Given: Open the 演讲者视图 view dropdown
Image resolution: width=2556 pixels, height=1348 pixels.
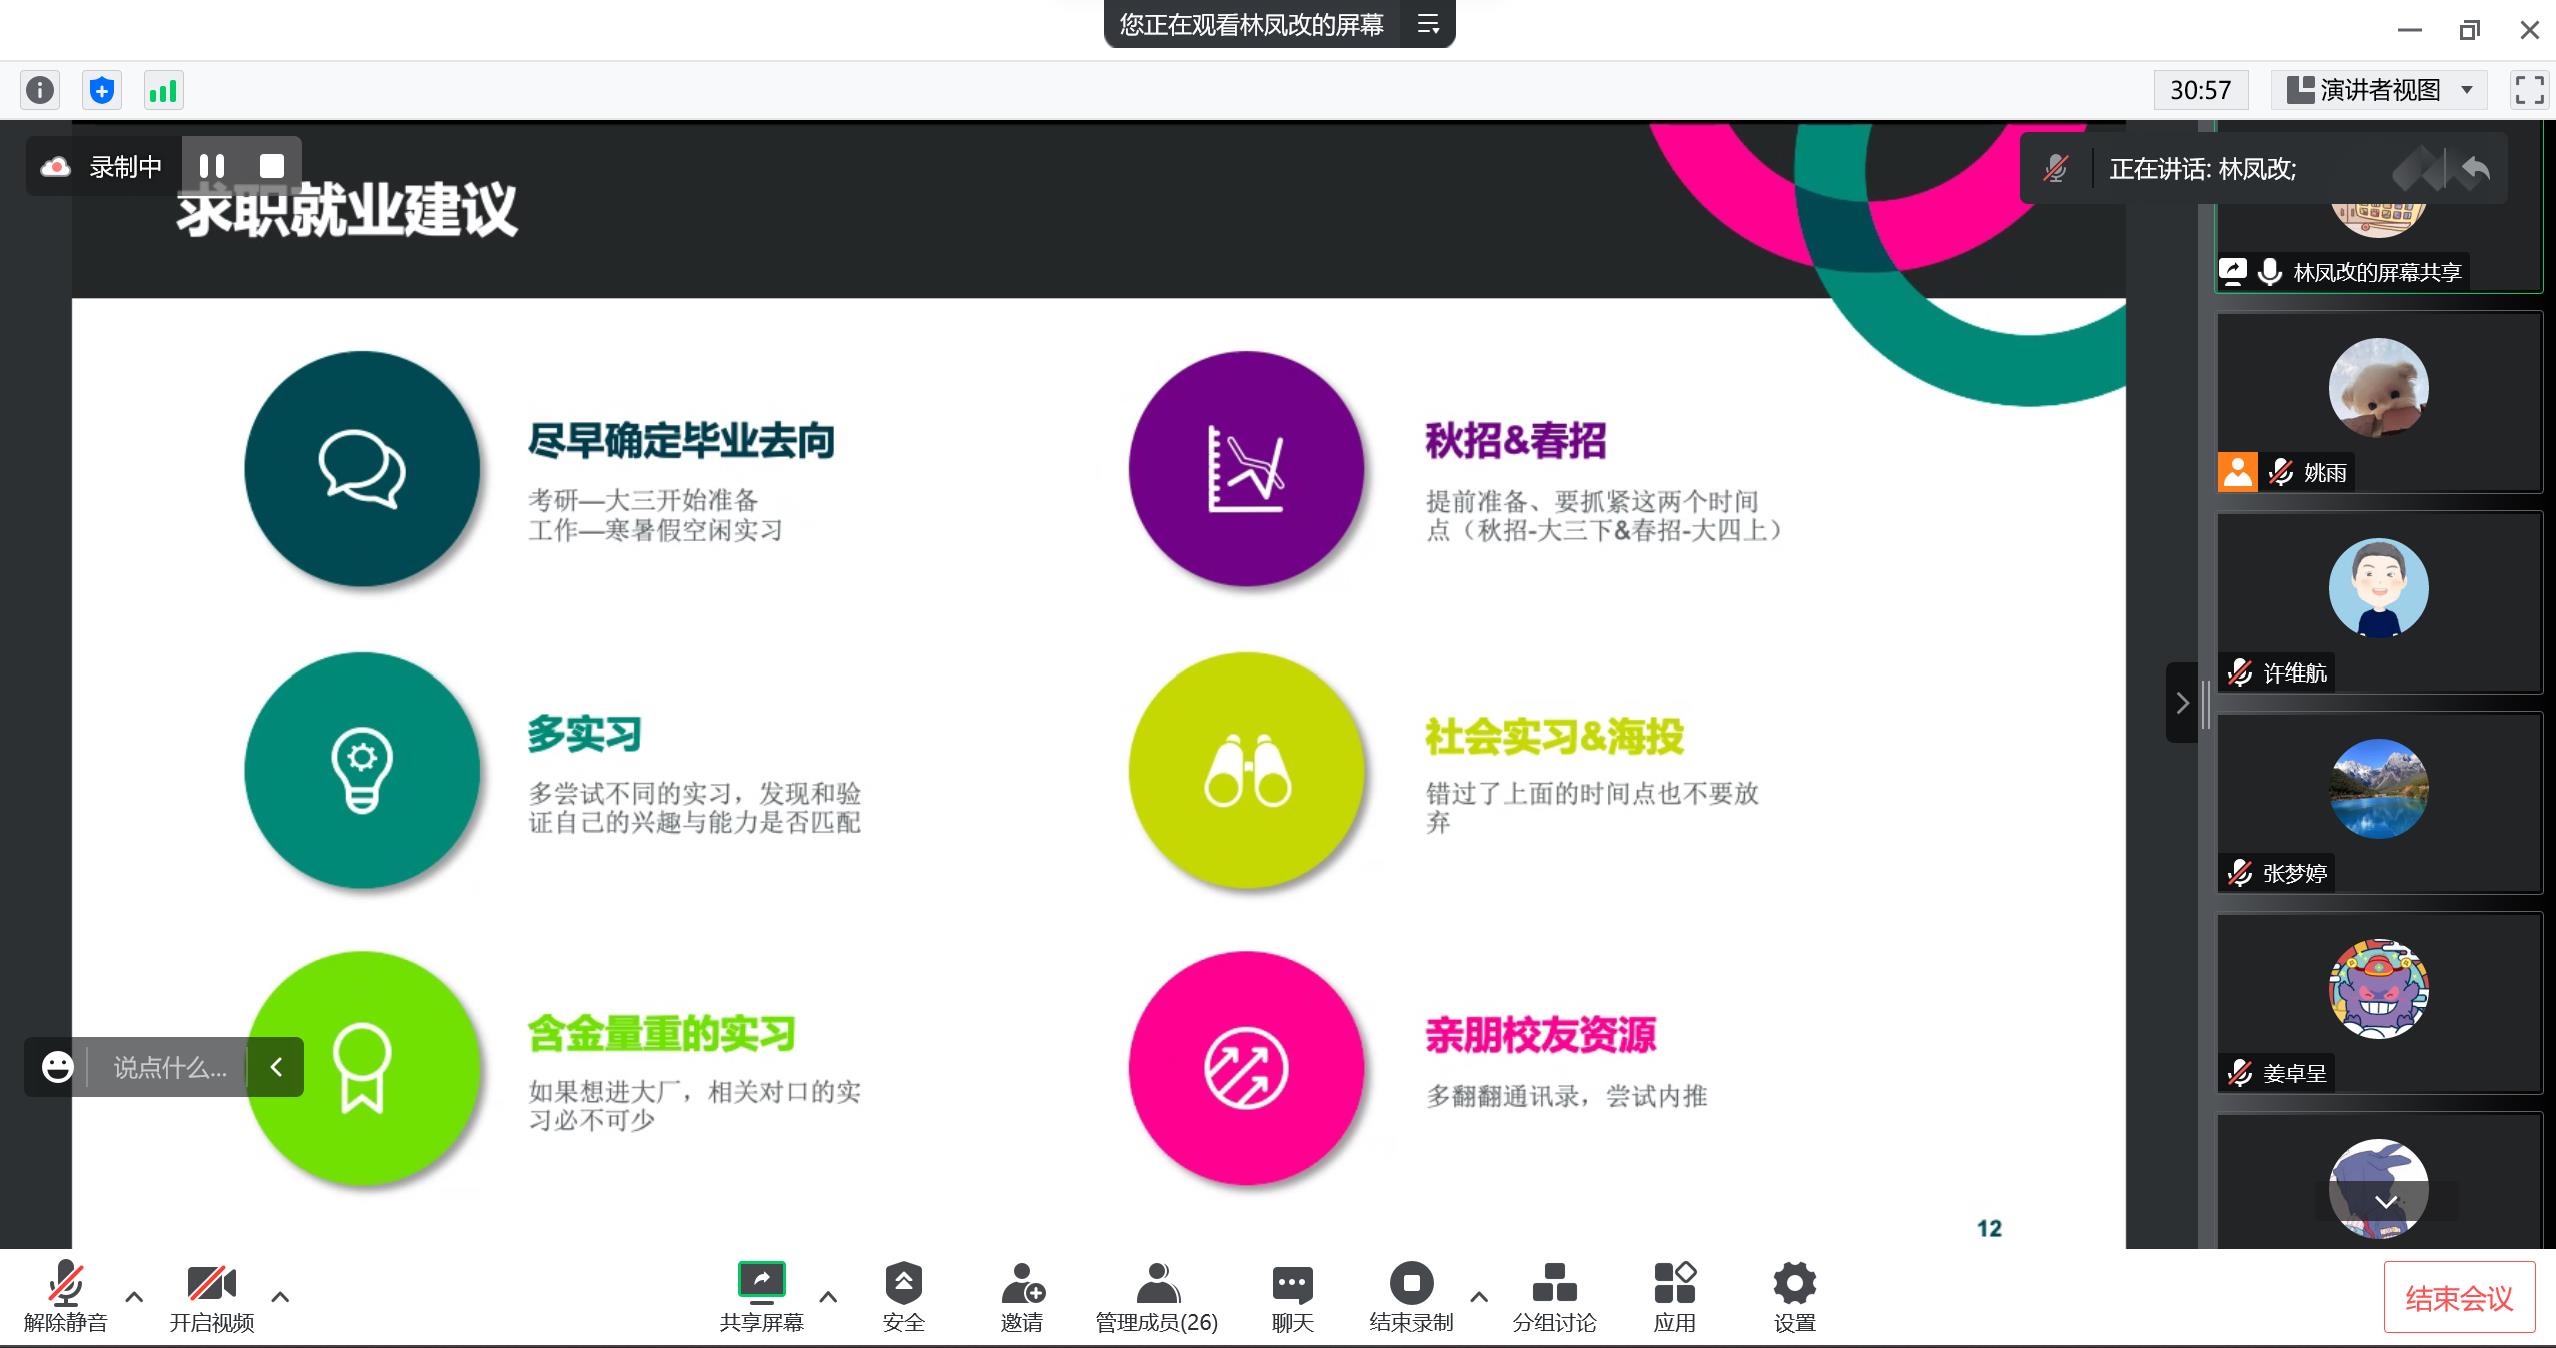Looking at the screenshot, I should pyautogui.click(x=2379, y=90).
